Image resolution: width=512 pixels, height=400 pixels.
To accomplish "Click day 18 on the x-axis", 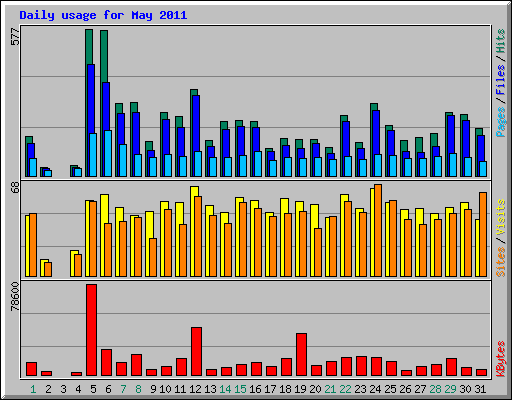I will tap(285, 389).
